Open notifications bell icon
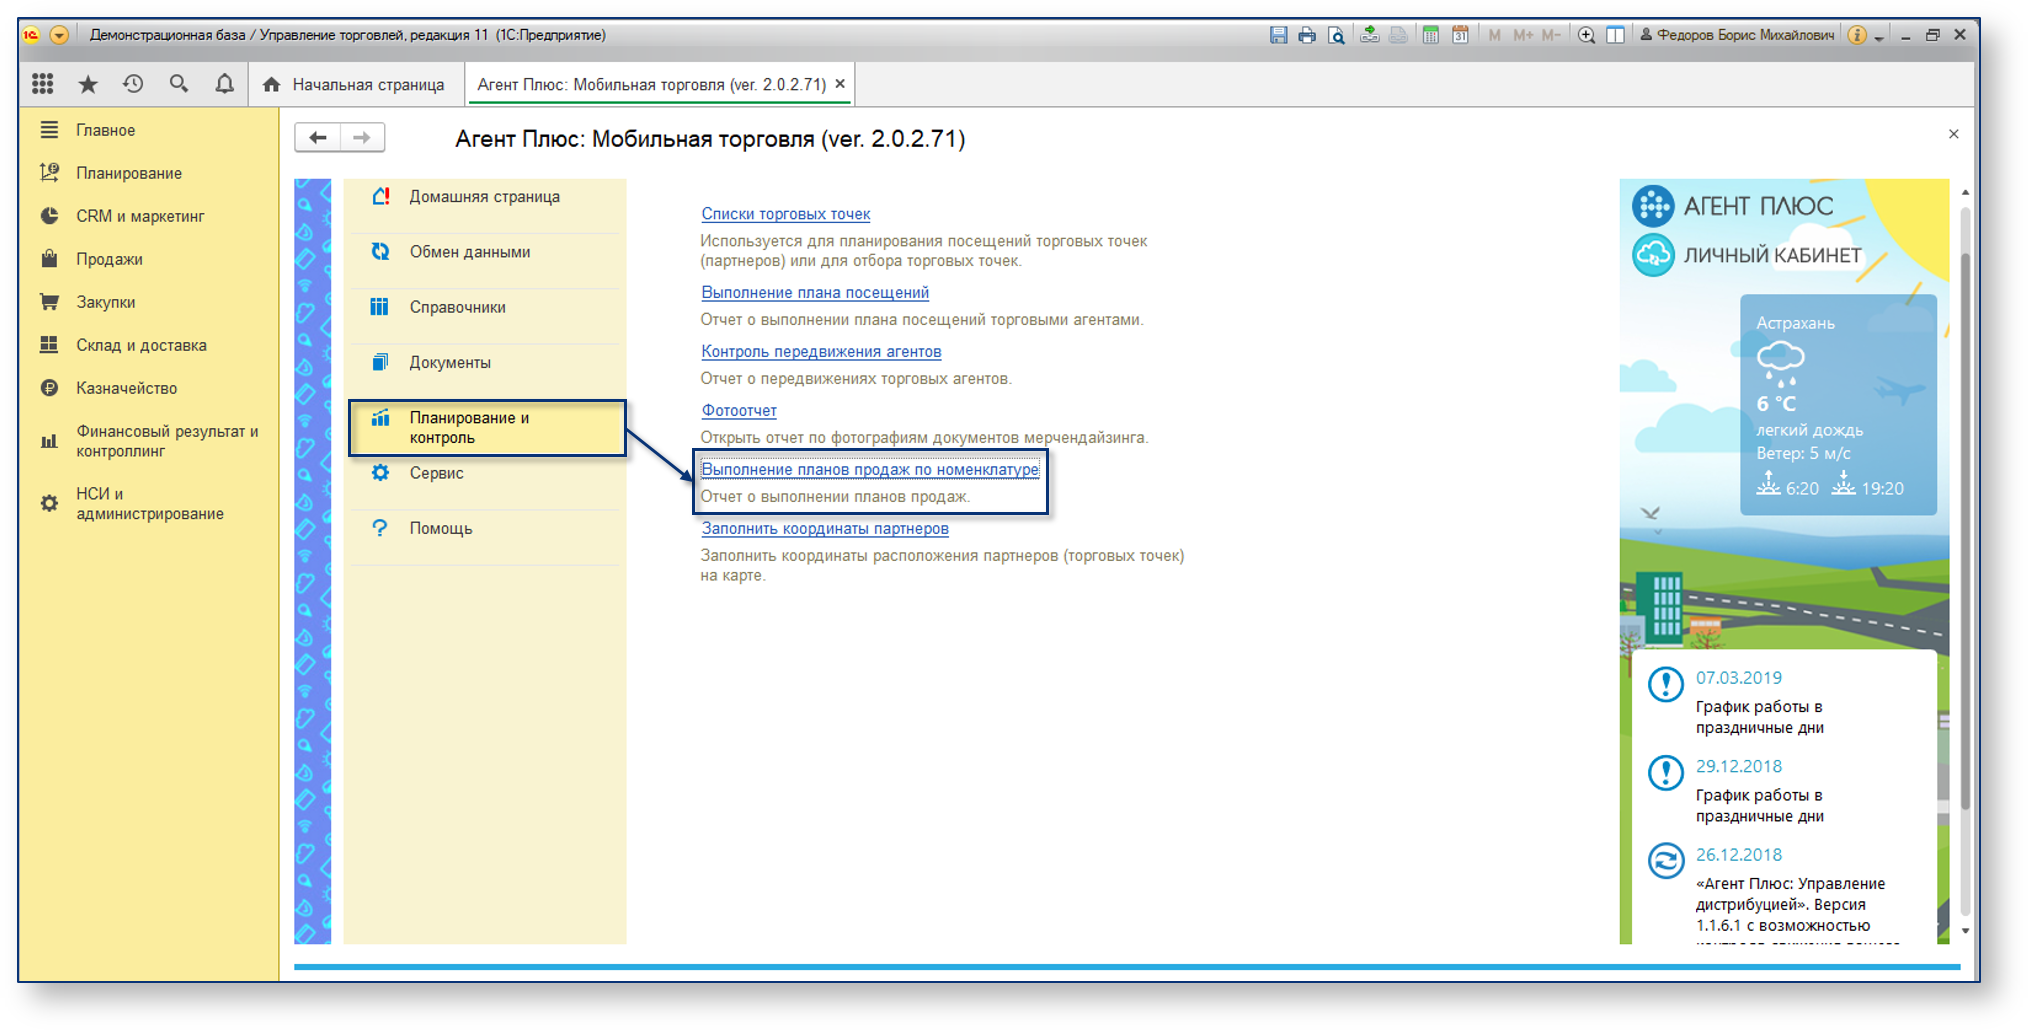 [x=224, y=84]
